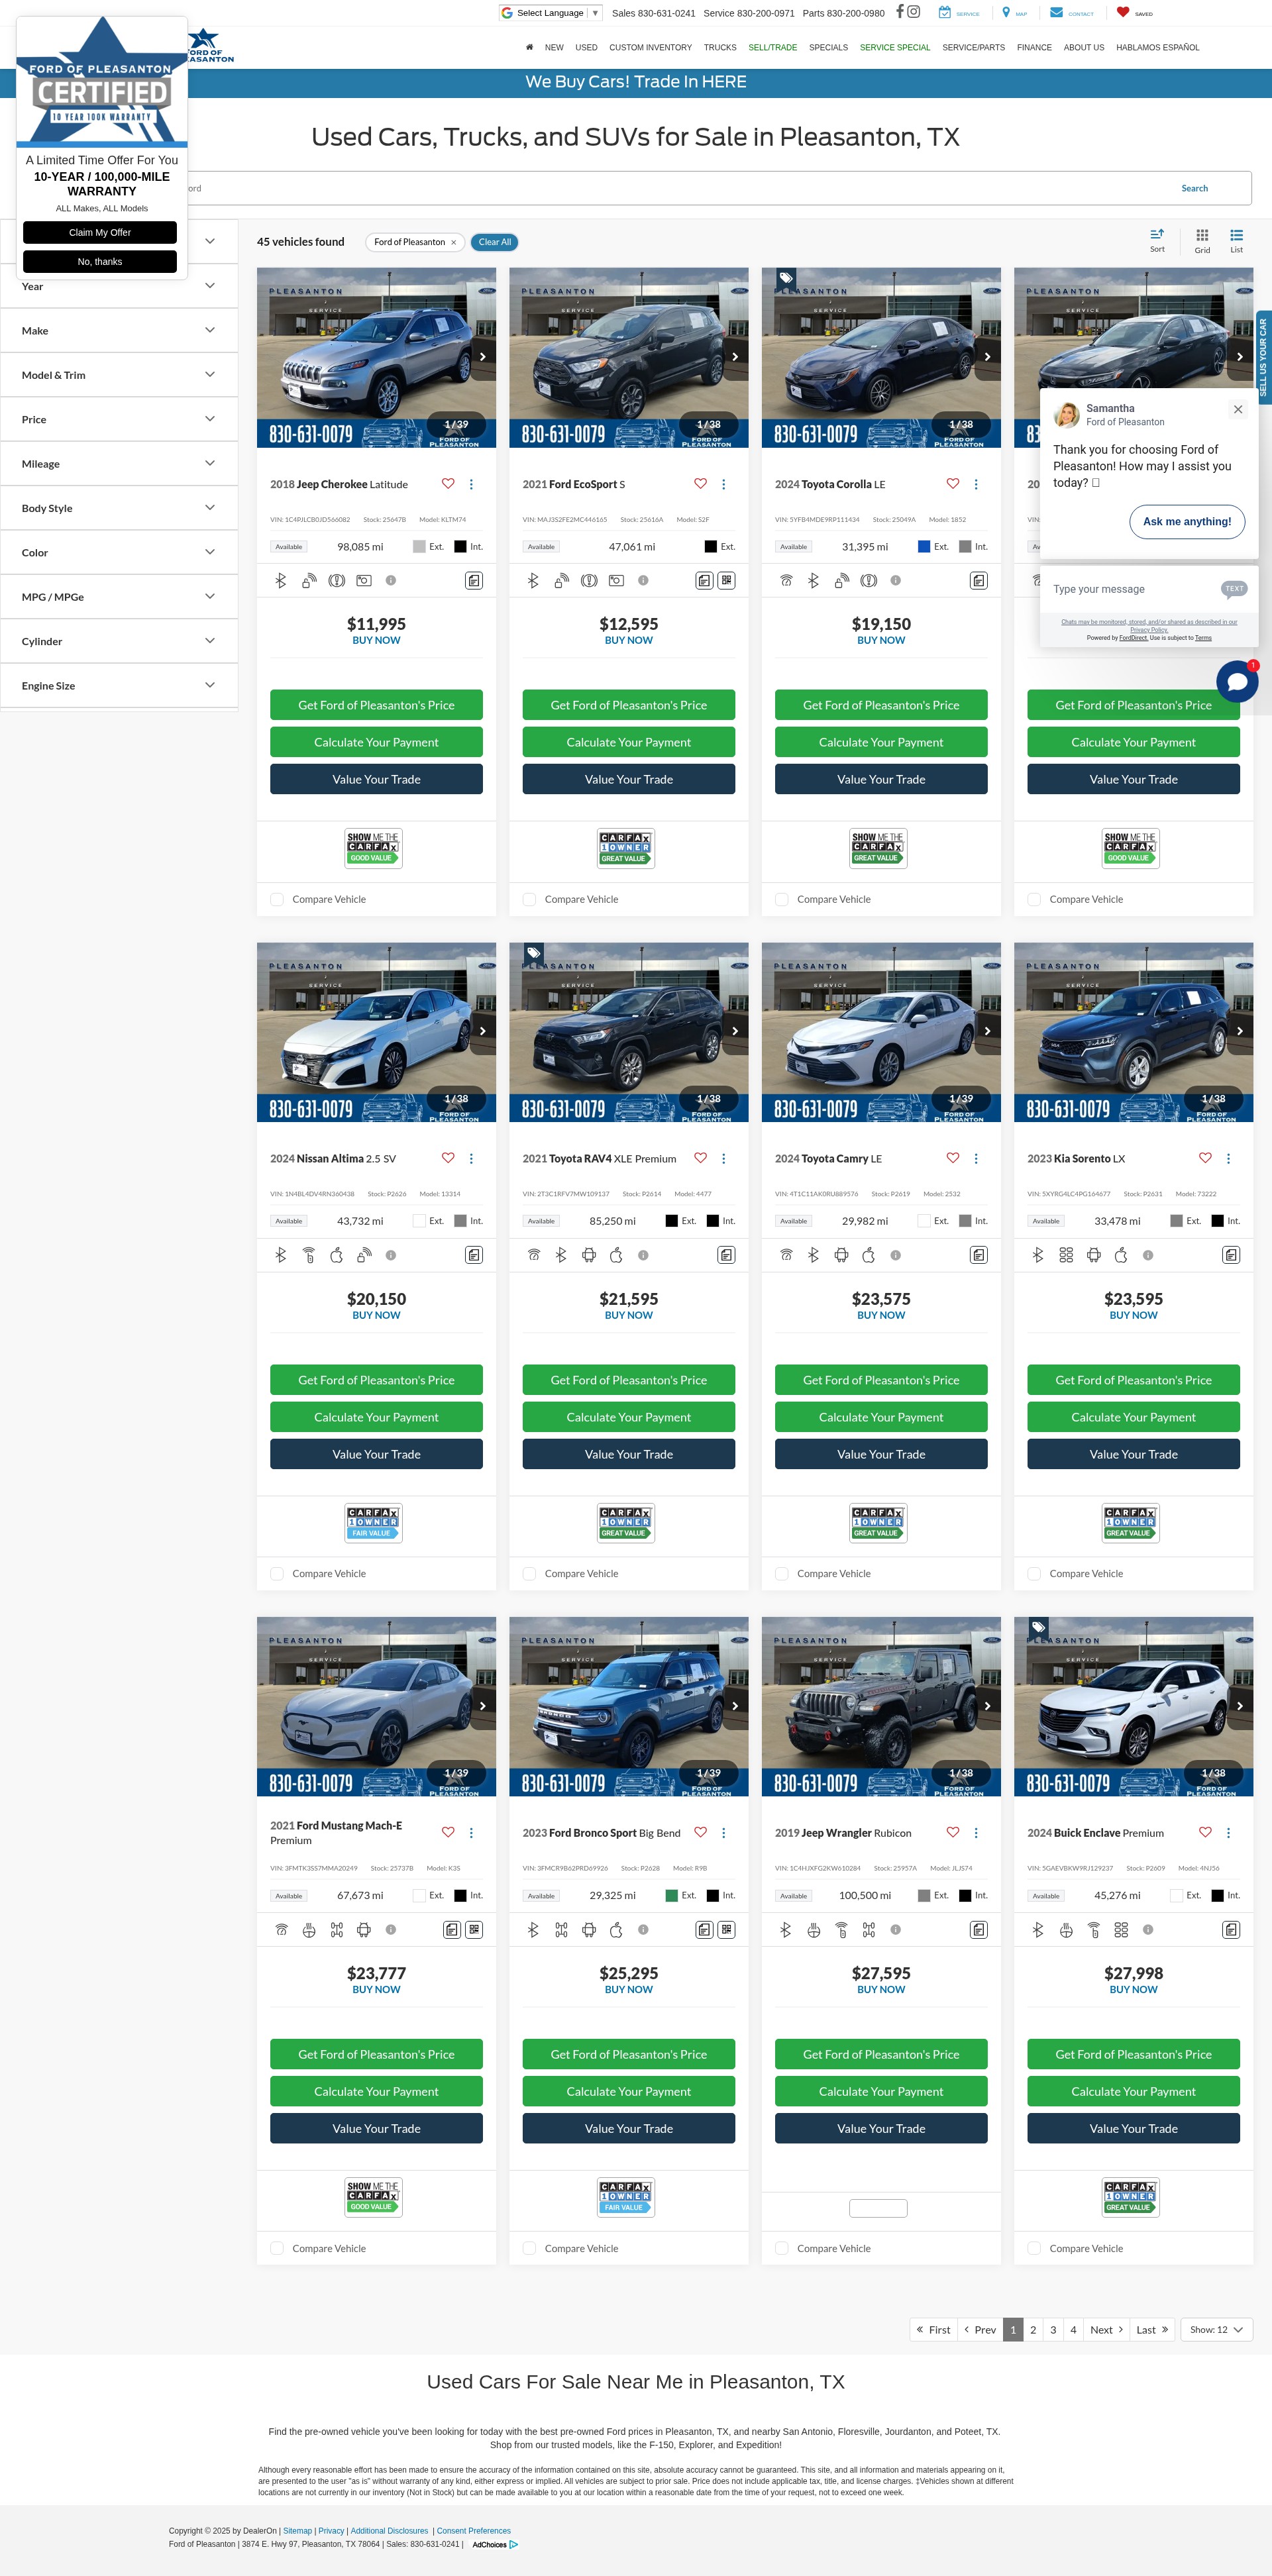Click black exterior color swatch on Ford EcoSport
The image size is (1272, 2576).
710,546
